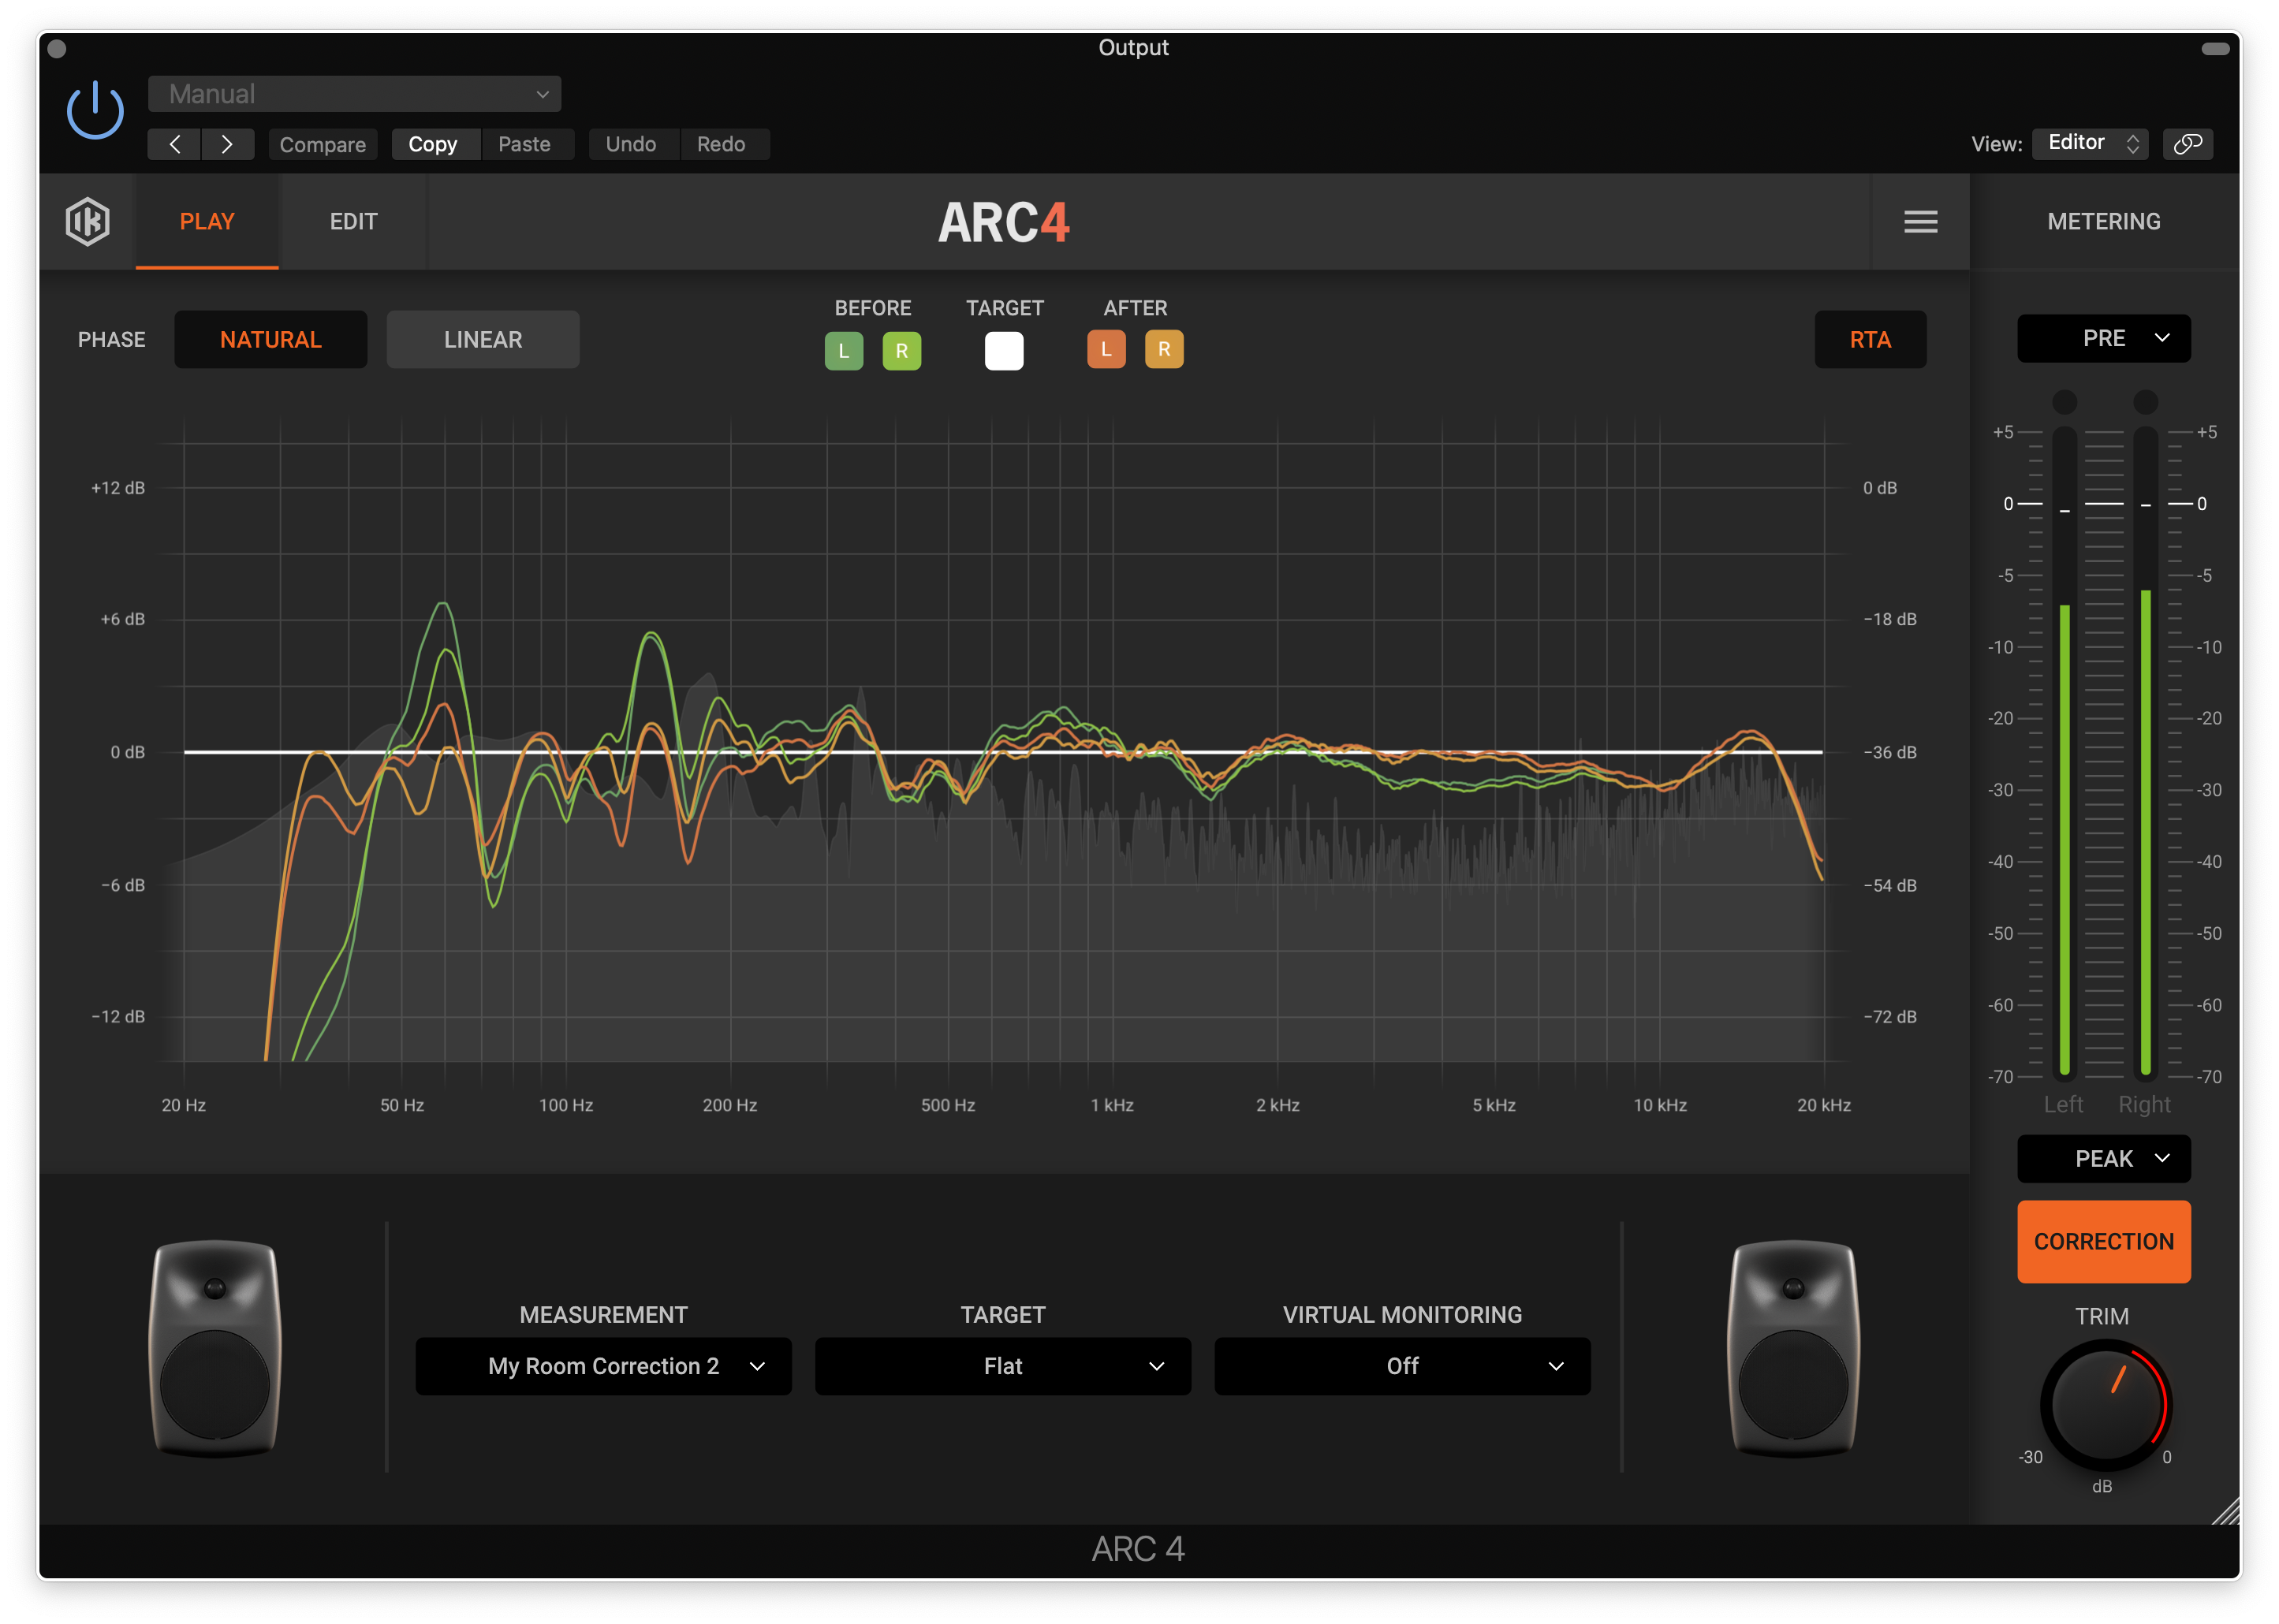The width and height of the screenshot is (2279, 1624).
Task: Switch to the EDIT tab
Action: coord(354,221)
